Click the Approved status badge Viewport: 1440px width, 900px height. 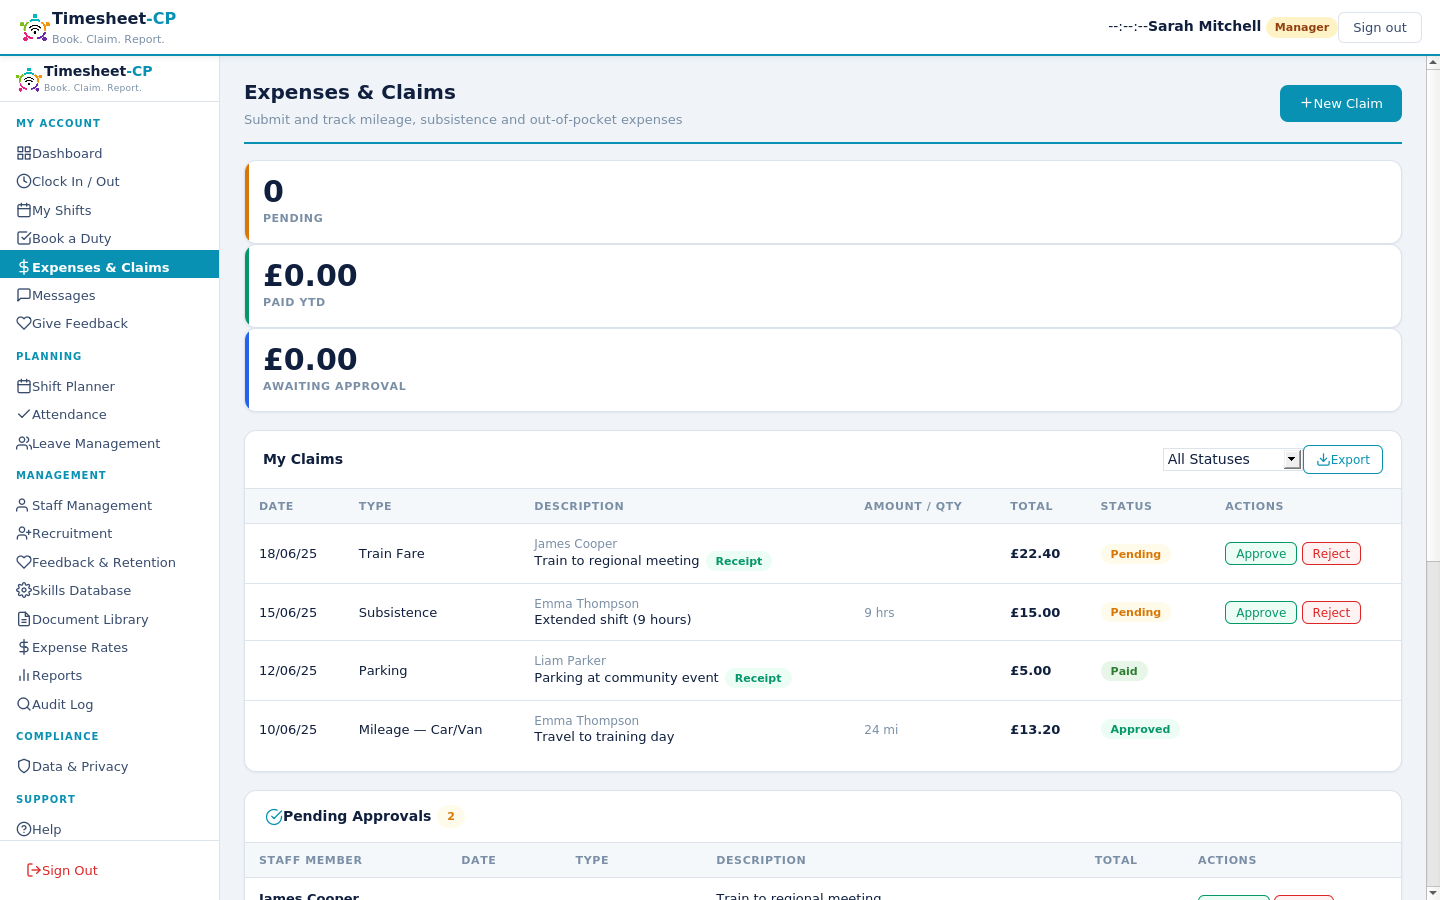tap(1140, 729)
